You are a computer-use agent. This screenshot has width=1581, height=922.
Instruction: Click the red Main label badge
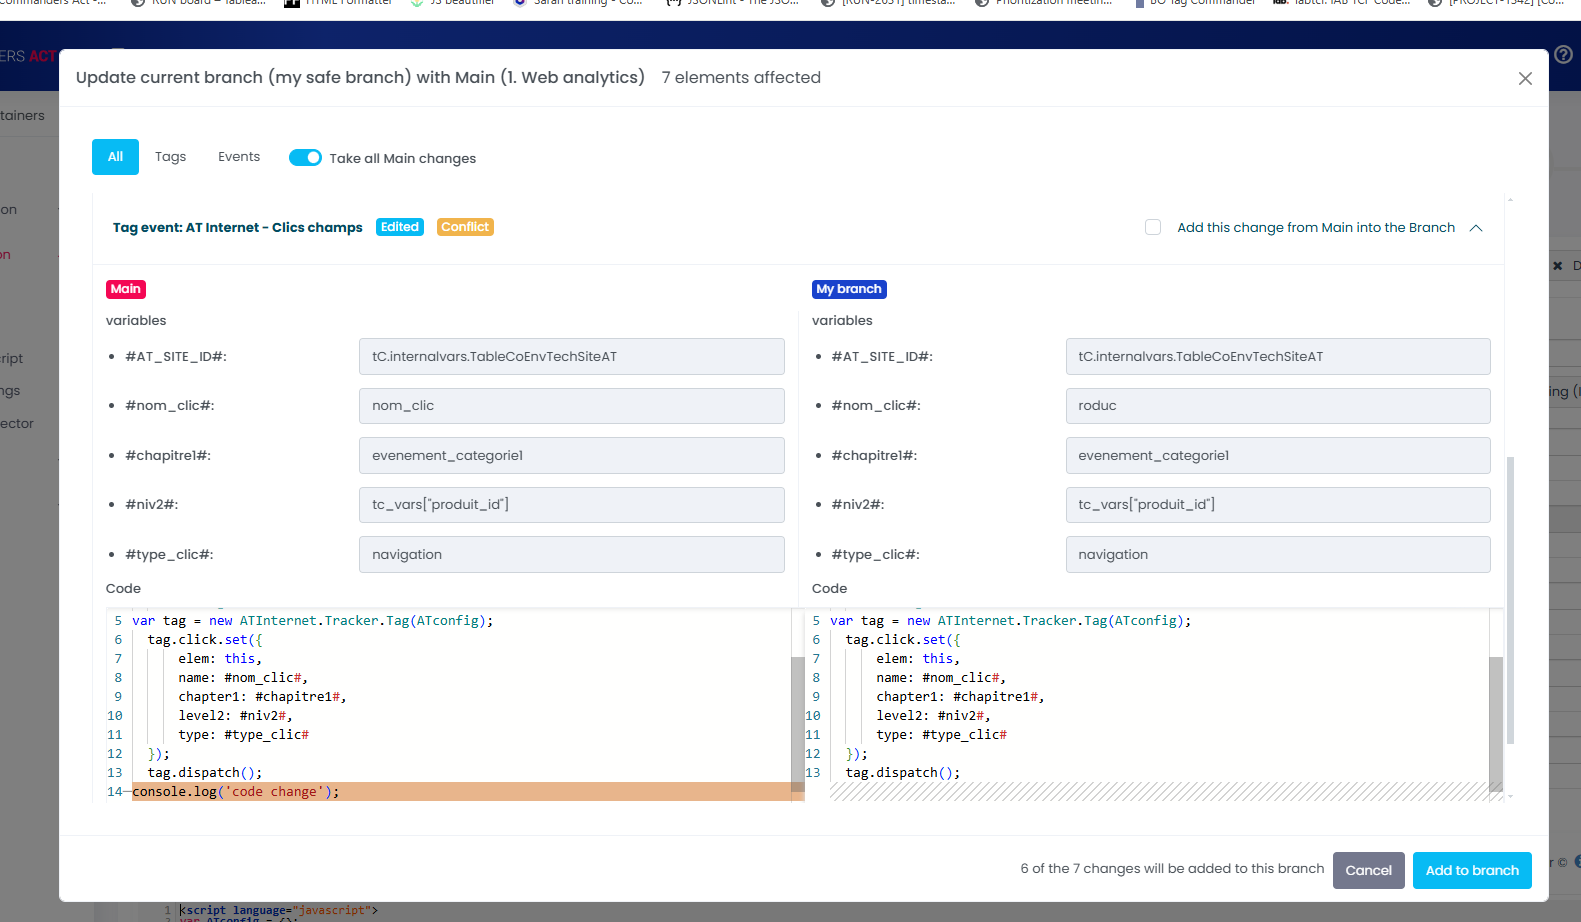coord(126,289)
